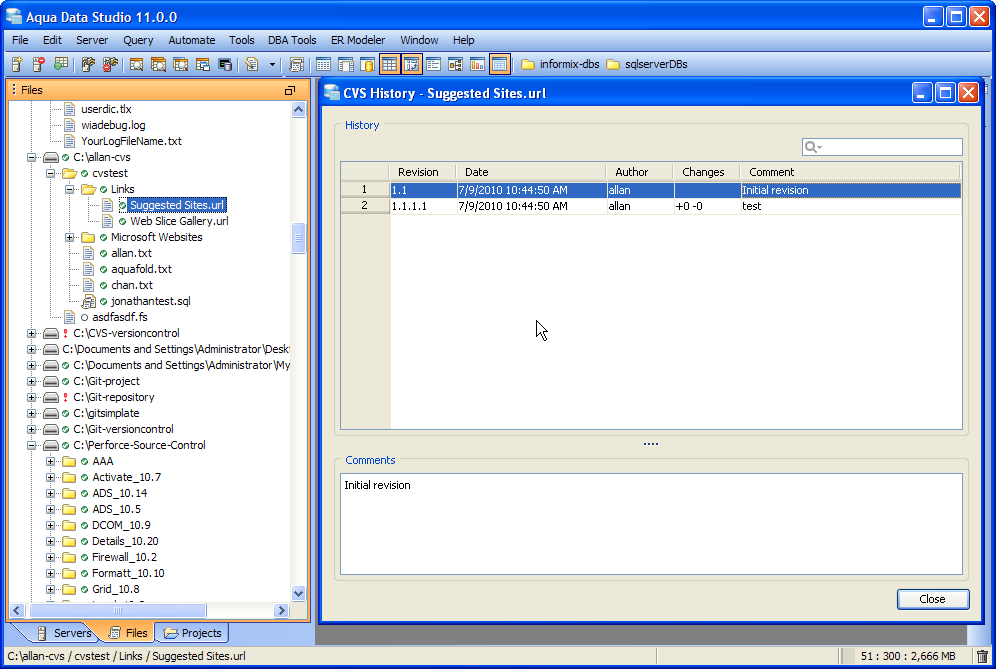The width and height of the screenshot is (996, 669).
Task: Select the Files tab at bottom
Action: (128, 633)
